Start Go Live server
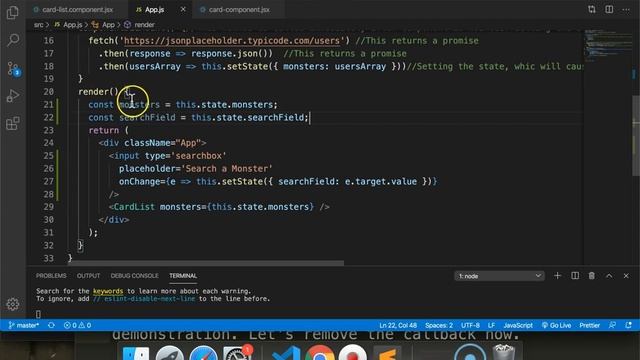 [556, 325]
